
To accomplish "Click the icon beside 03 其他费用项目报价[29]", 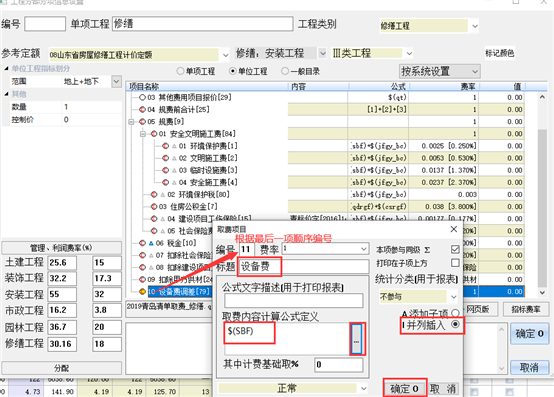I will pyautogui.click(x=142, y=97).
